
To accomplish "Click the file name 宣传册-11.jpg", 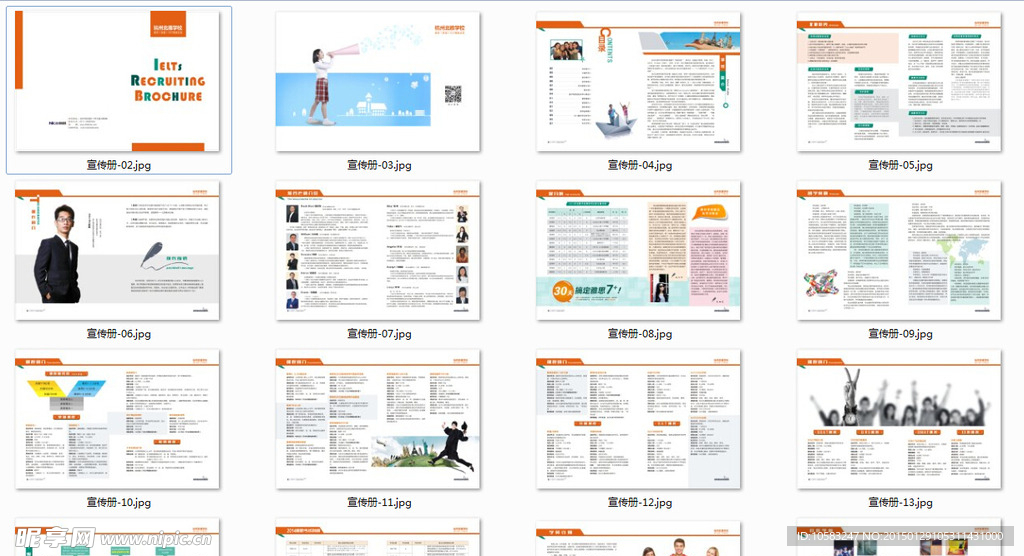I will pos(379,502).
